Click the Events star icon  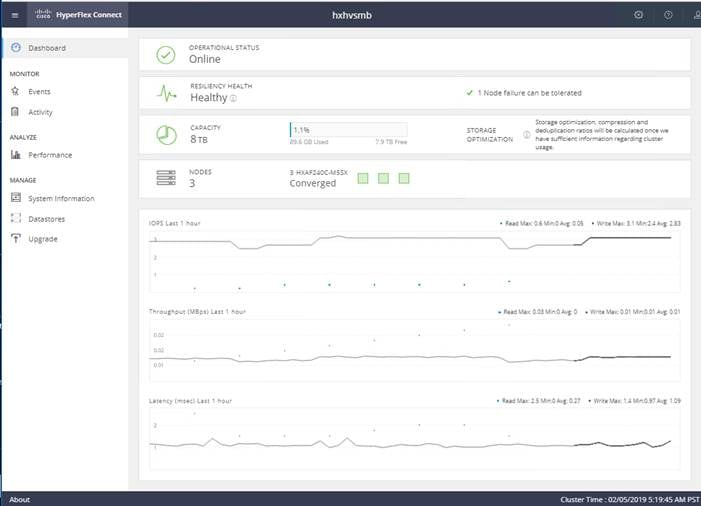pos(15,91)
